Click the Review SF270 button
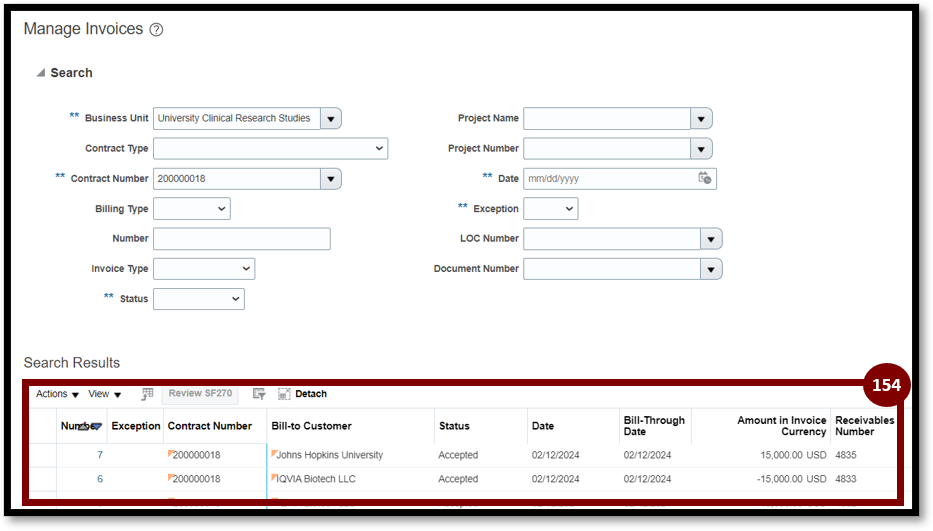 pyautogui.click(x=200, y=393)
